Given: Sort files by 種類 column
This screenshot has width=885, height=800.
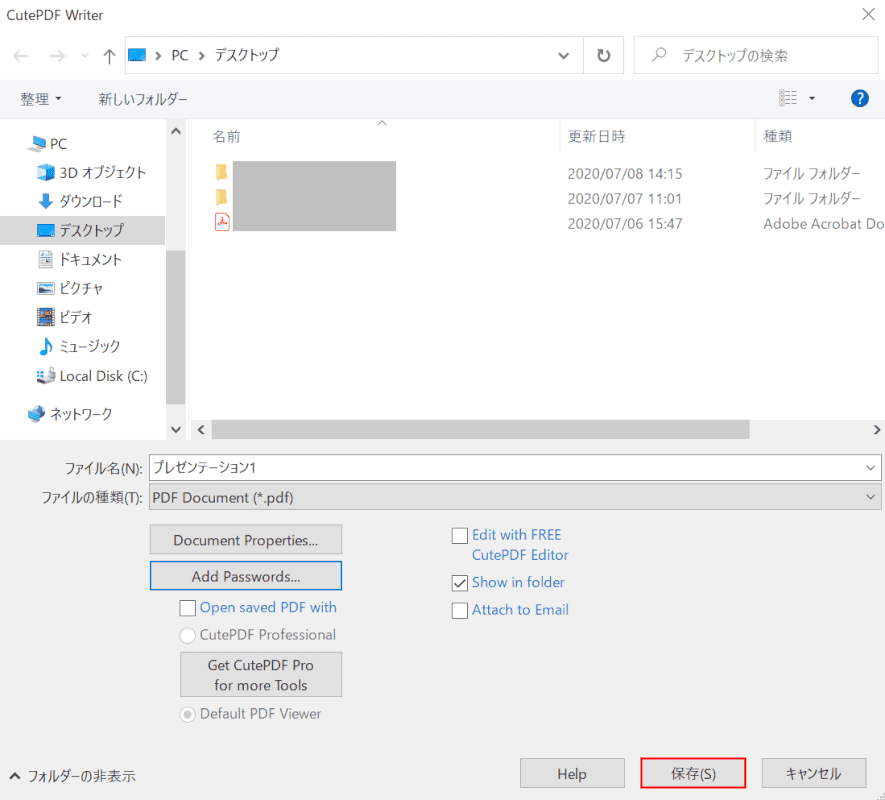Looking at the screenshot, I should 778,136.
